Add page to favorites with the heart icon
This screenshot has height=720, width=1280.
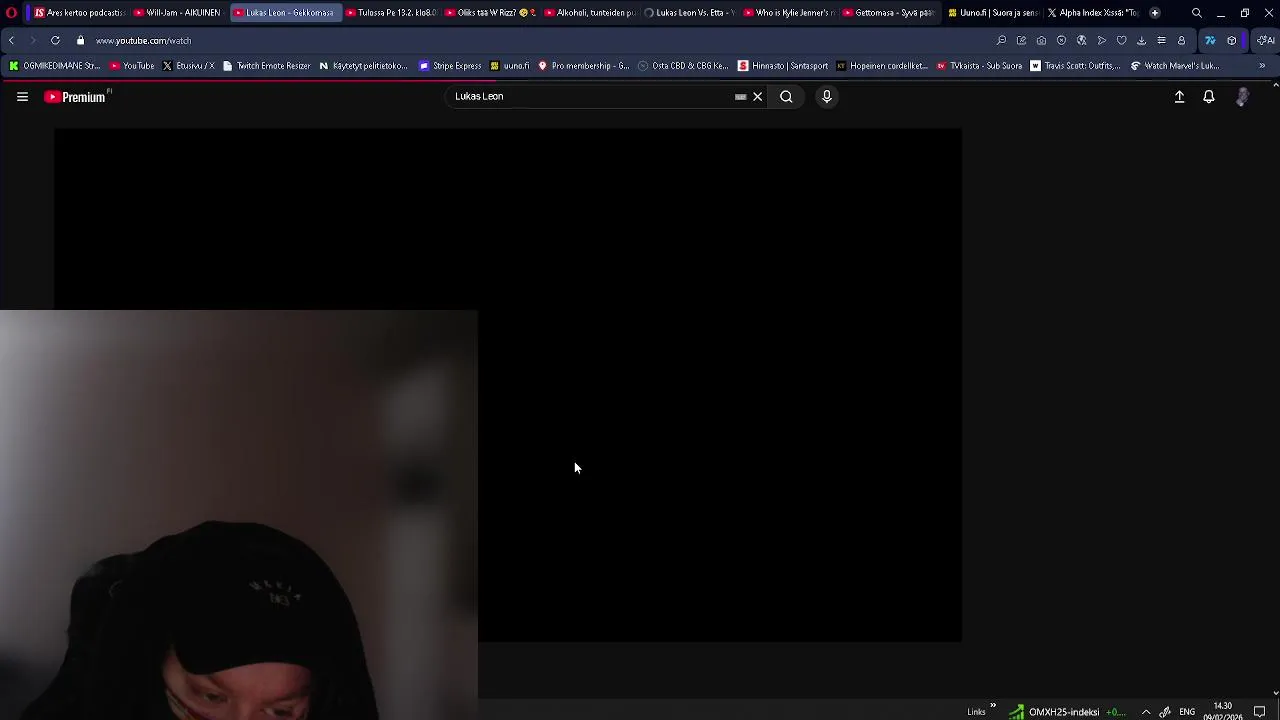(1121, 40)
